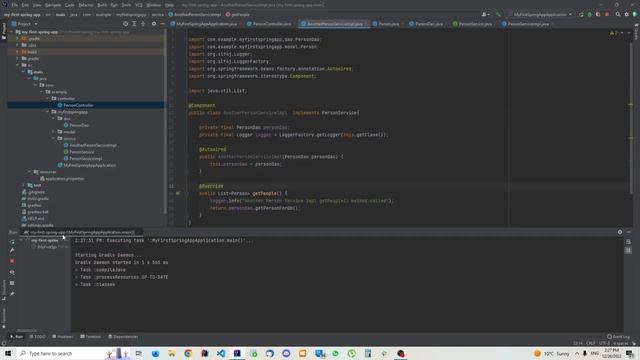The width and height of the screenshot is (640, 360).
Task: Select AnotherPersonServiceImpl in project tree
Action: pos(92,145)
